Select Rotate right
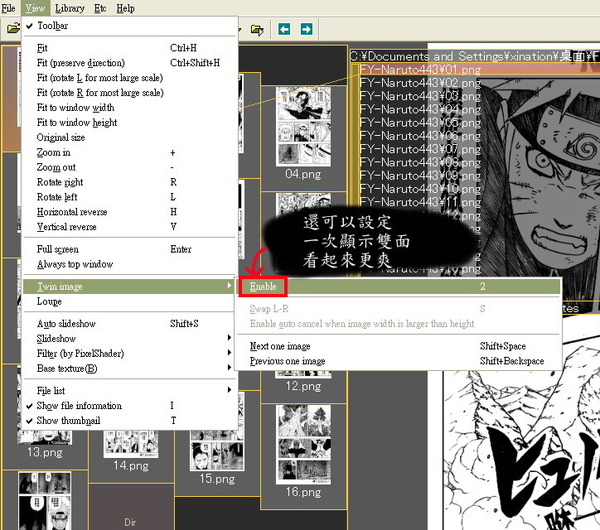The height and width of the screenshot is (530, 600). (129, 183)
